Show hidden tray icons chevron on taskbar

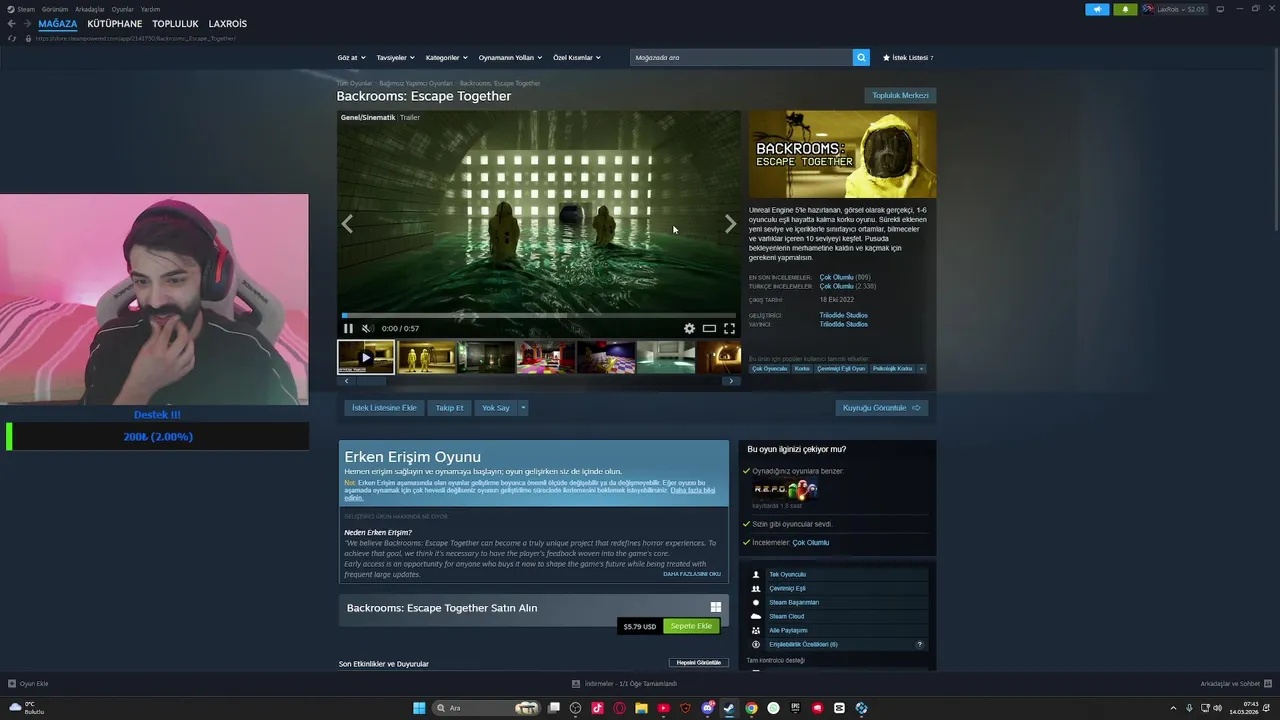(x=1173, y=708)
